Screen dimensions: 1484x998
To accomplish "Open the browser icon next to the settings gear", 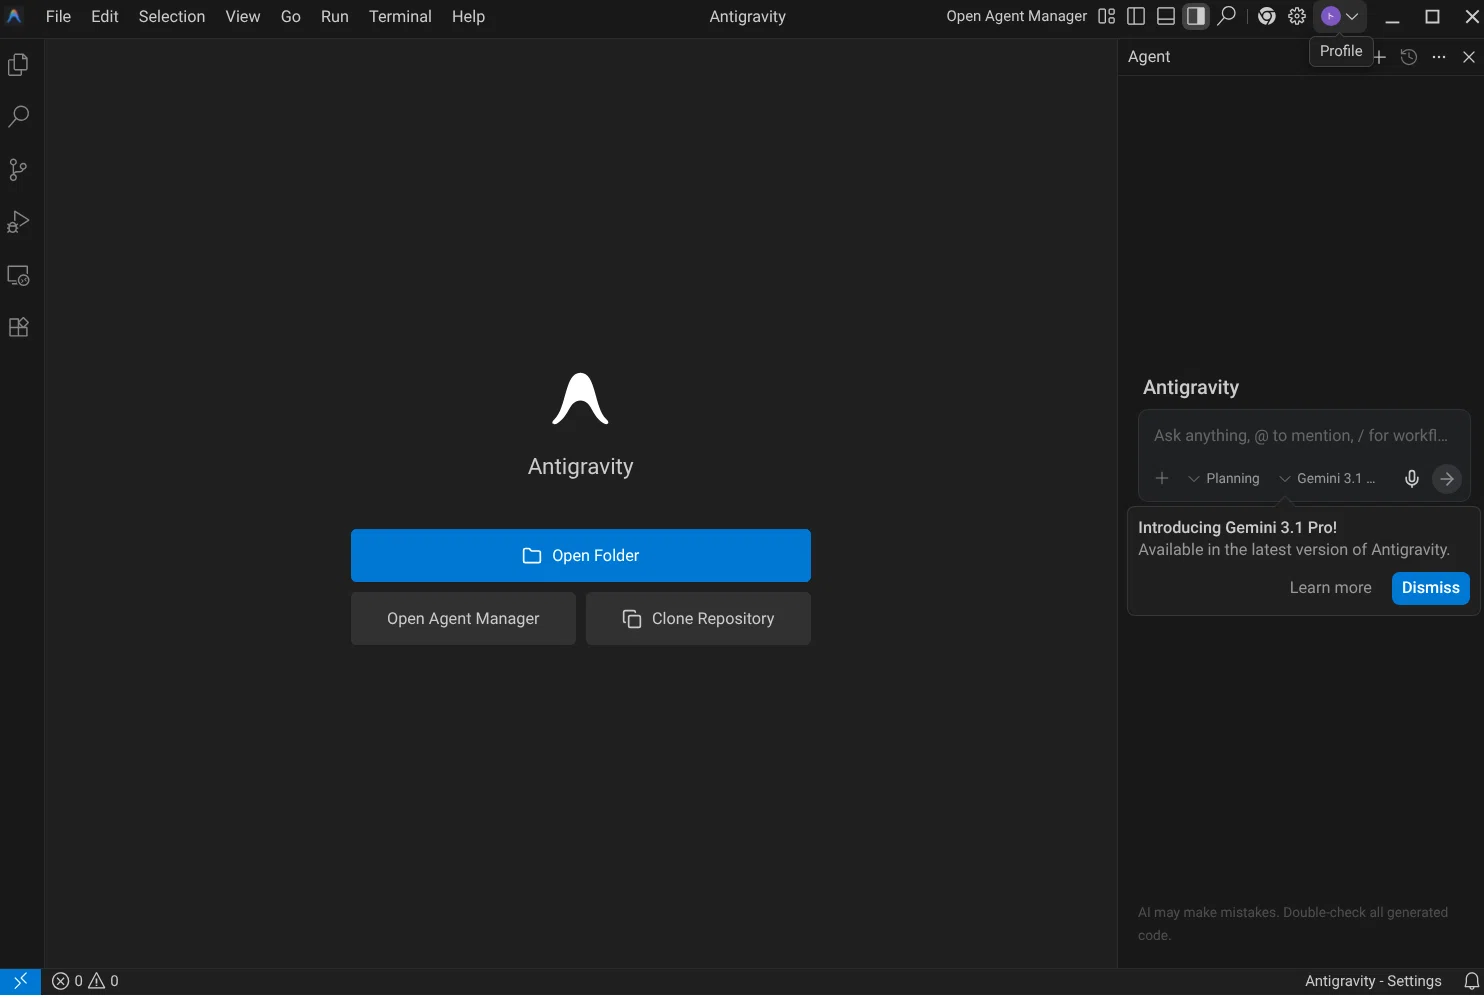I will point(1267,16).
